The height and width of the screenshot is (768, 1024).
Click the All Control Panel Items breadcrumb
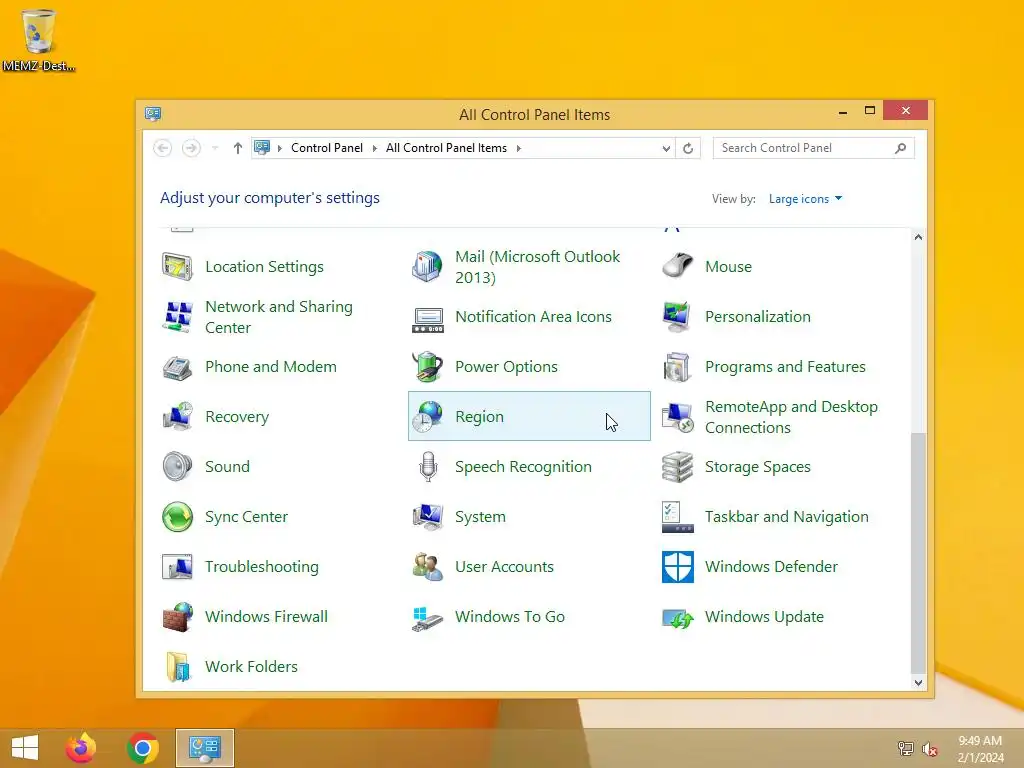[x=446, y=148]
